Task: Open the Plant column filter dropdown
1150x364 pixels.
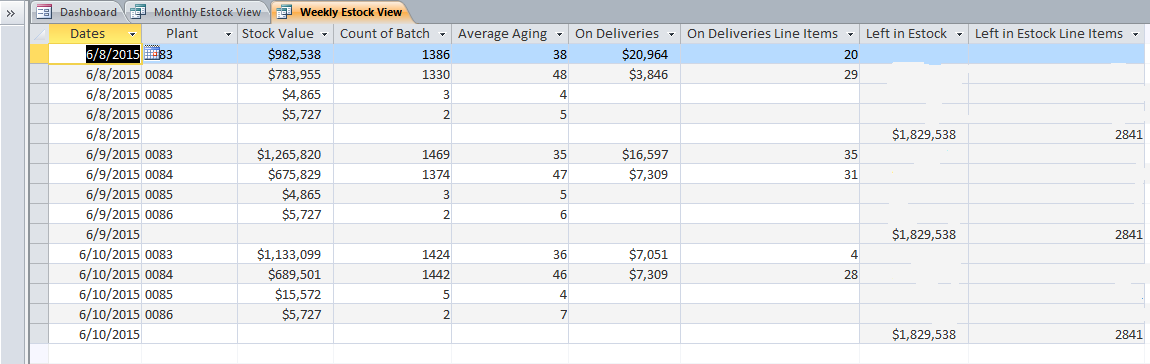Action: [228, 34]
